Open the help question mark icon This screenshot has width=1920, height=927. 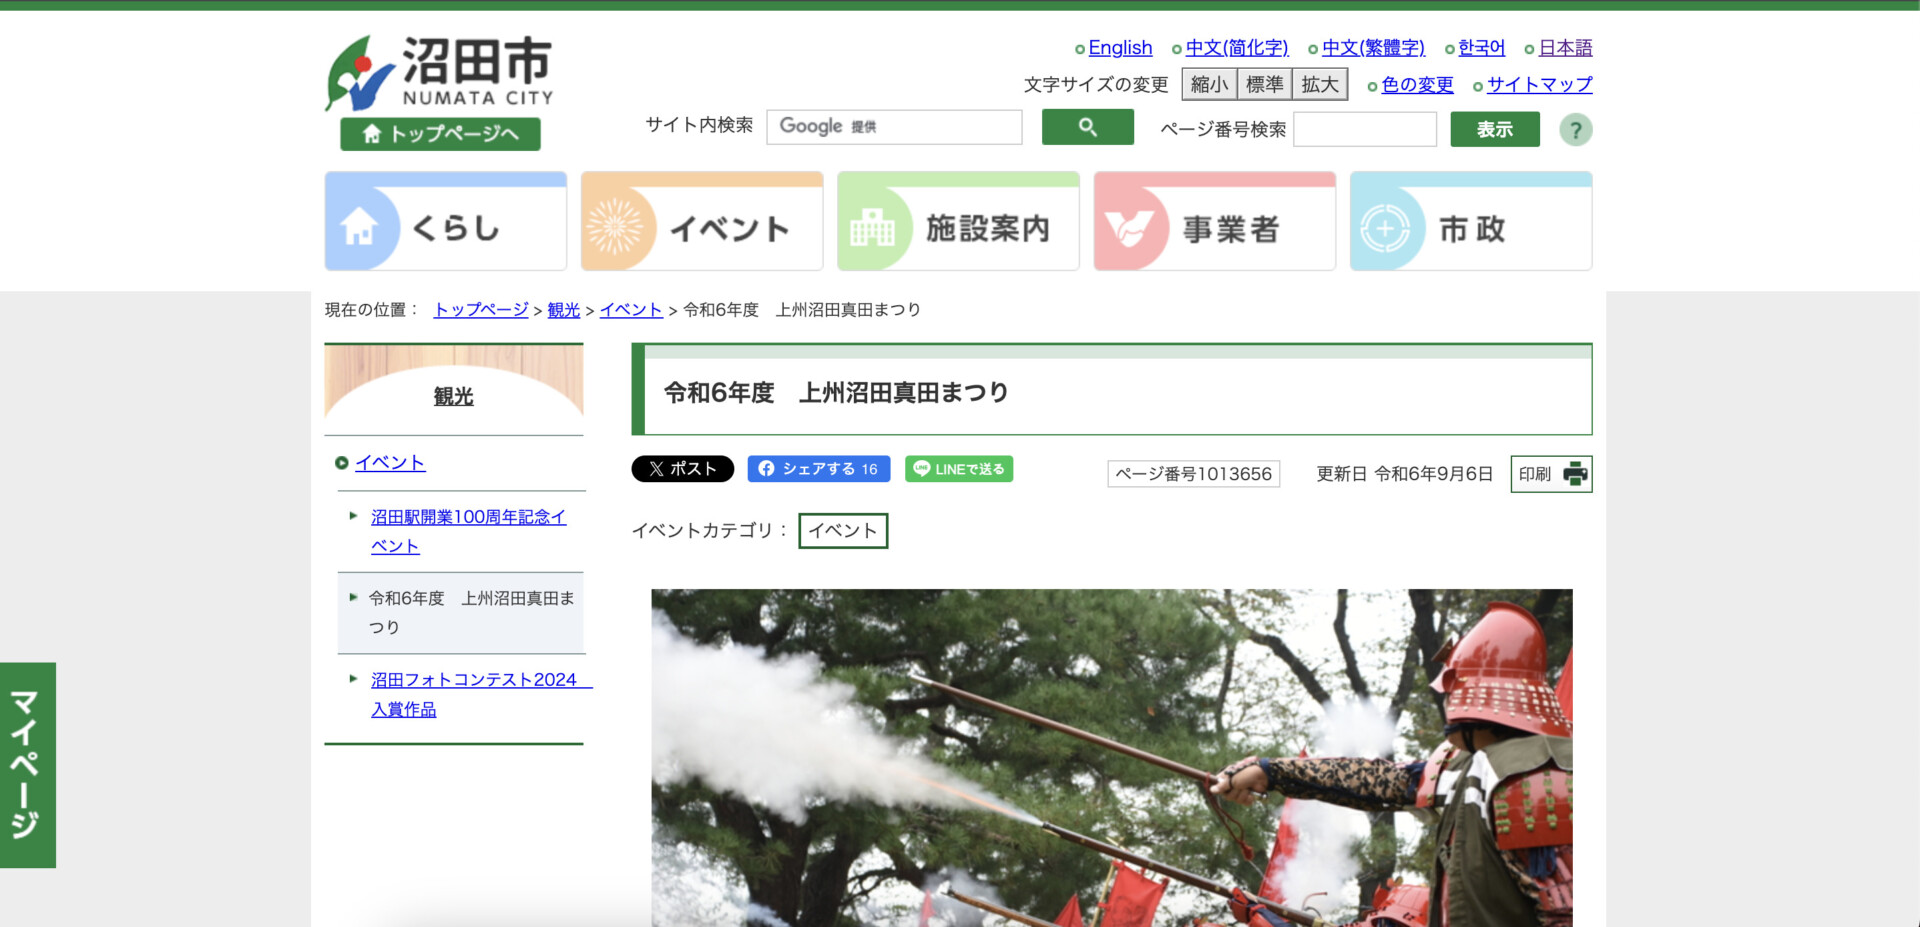[x=1575, y=130]
